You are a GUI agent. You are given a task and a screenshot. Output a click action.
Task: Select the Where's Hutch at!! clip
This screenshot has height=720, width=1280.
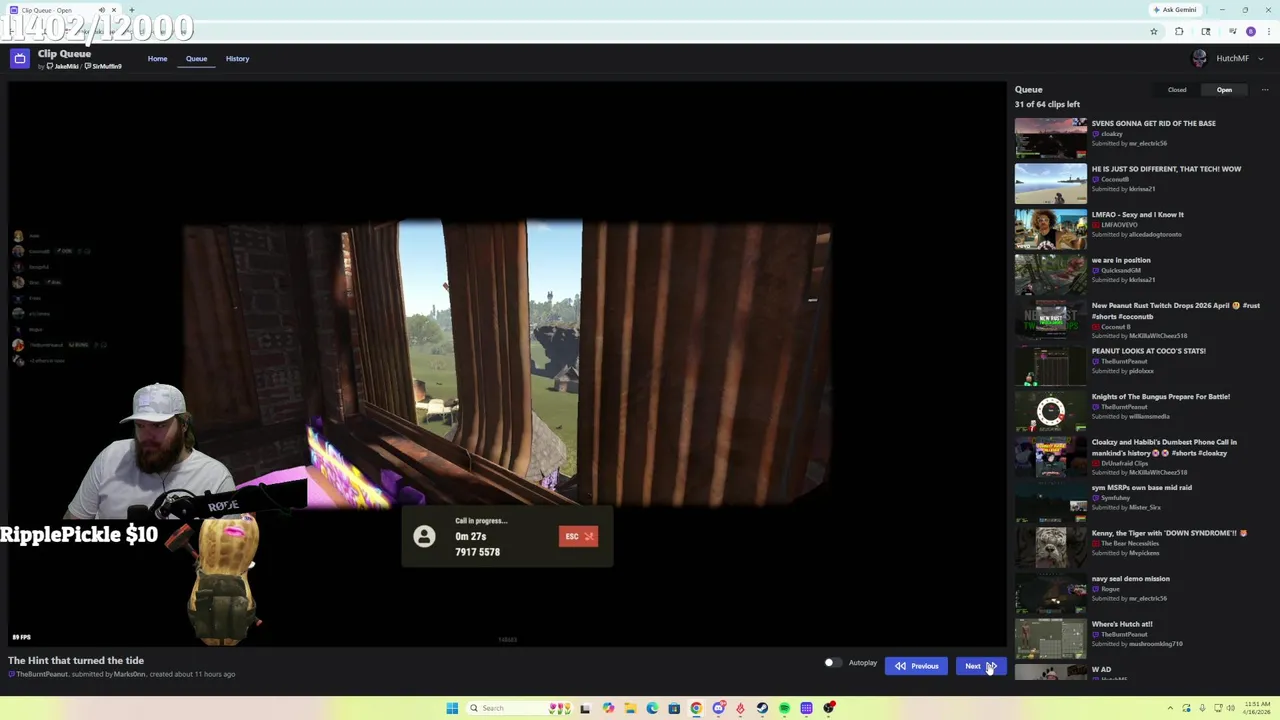point(1122,624)
